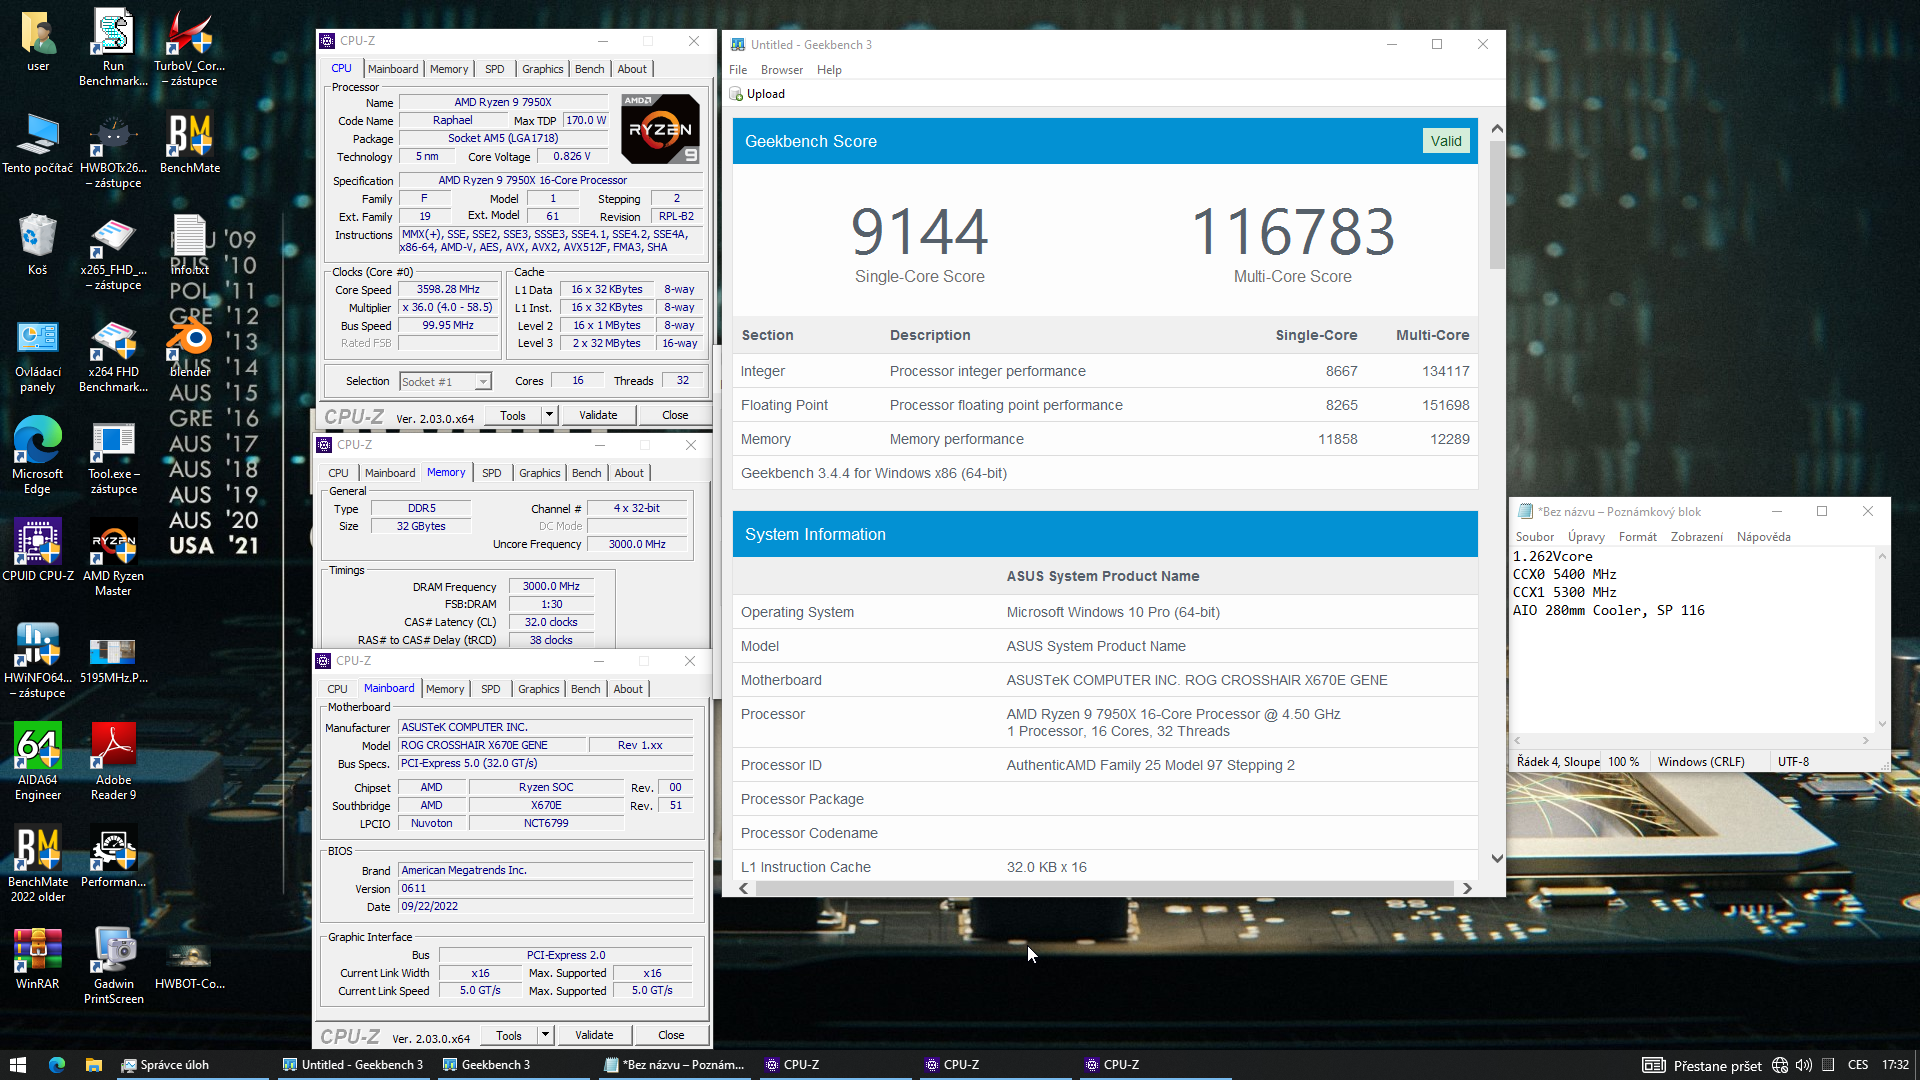Click network globe icon in system tray
This screenshot has width=1920, height=1080.
(1779, 1065)
